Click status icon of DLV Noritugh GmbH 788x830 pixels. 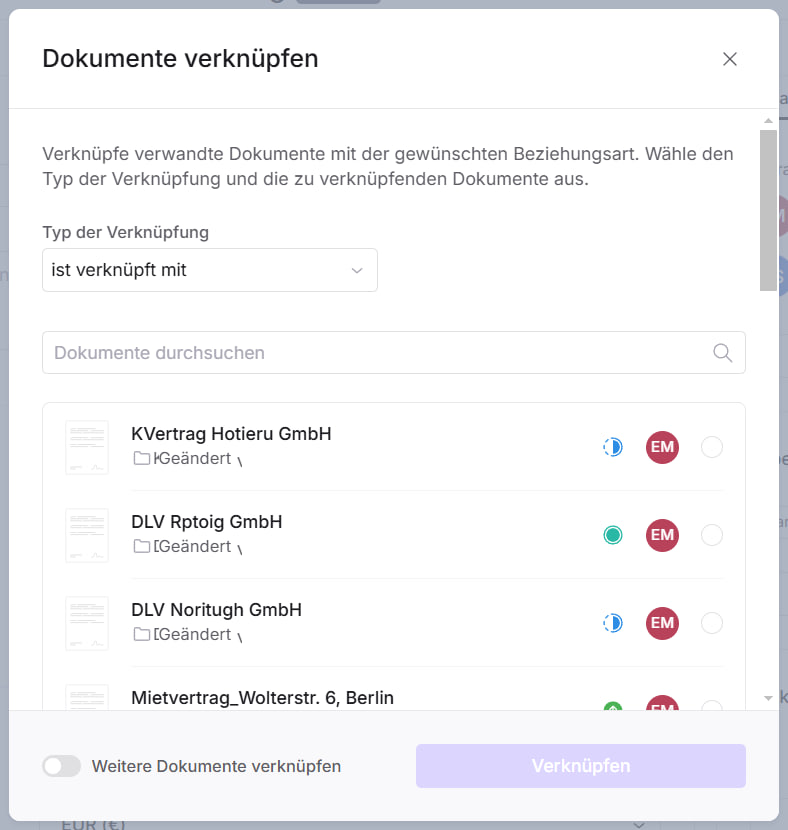613,623
